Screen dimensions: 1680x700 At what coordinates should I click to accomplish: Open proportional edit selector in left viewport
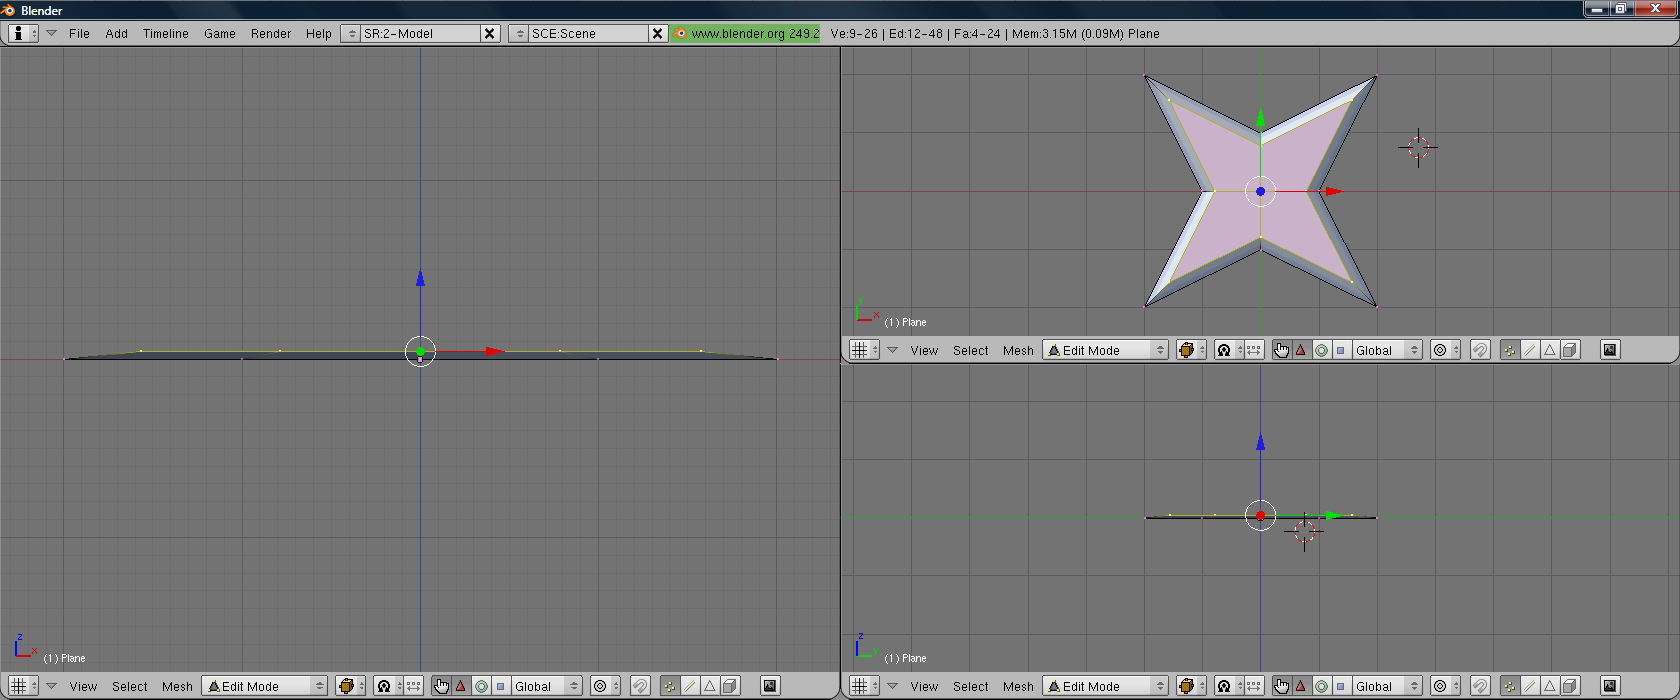tap(604, 686)
